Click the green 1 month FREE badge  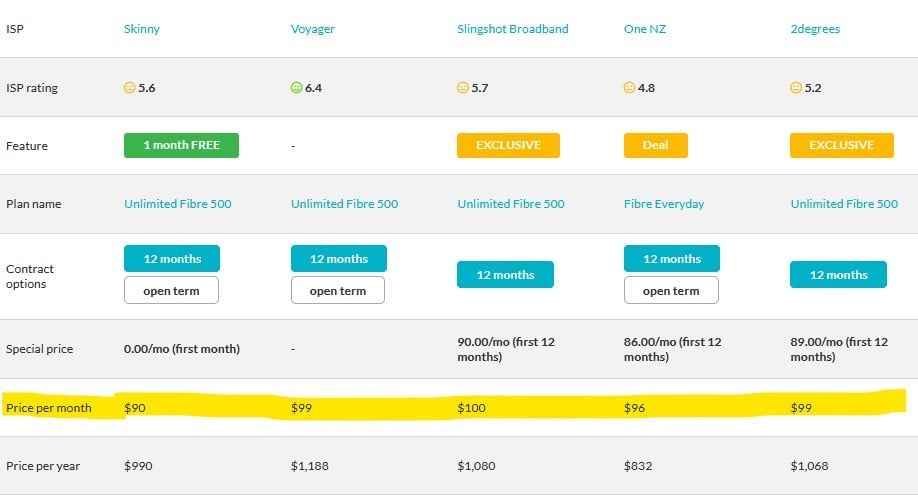pyautogui.click(x=181, y=145)
